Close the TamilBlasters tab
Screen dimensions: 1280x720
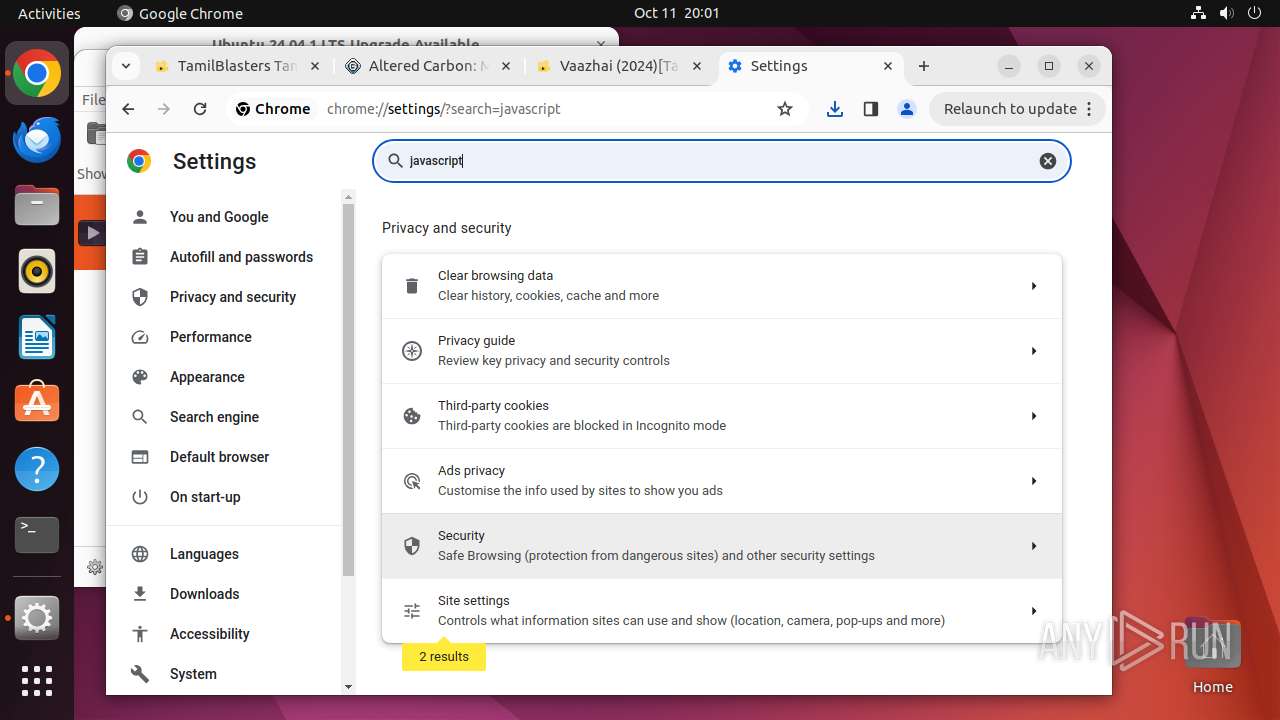pyautogui.click(x=314, y=66)
